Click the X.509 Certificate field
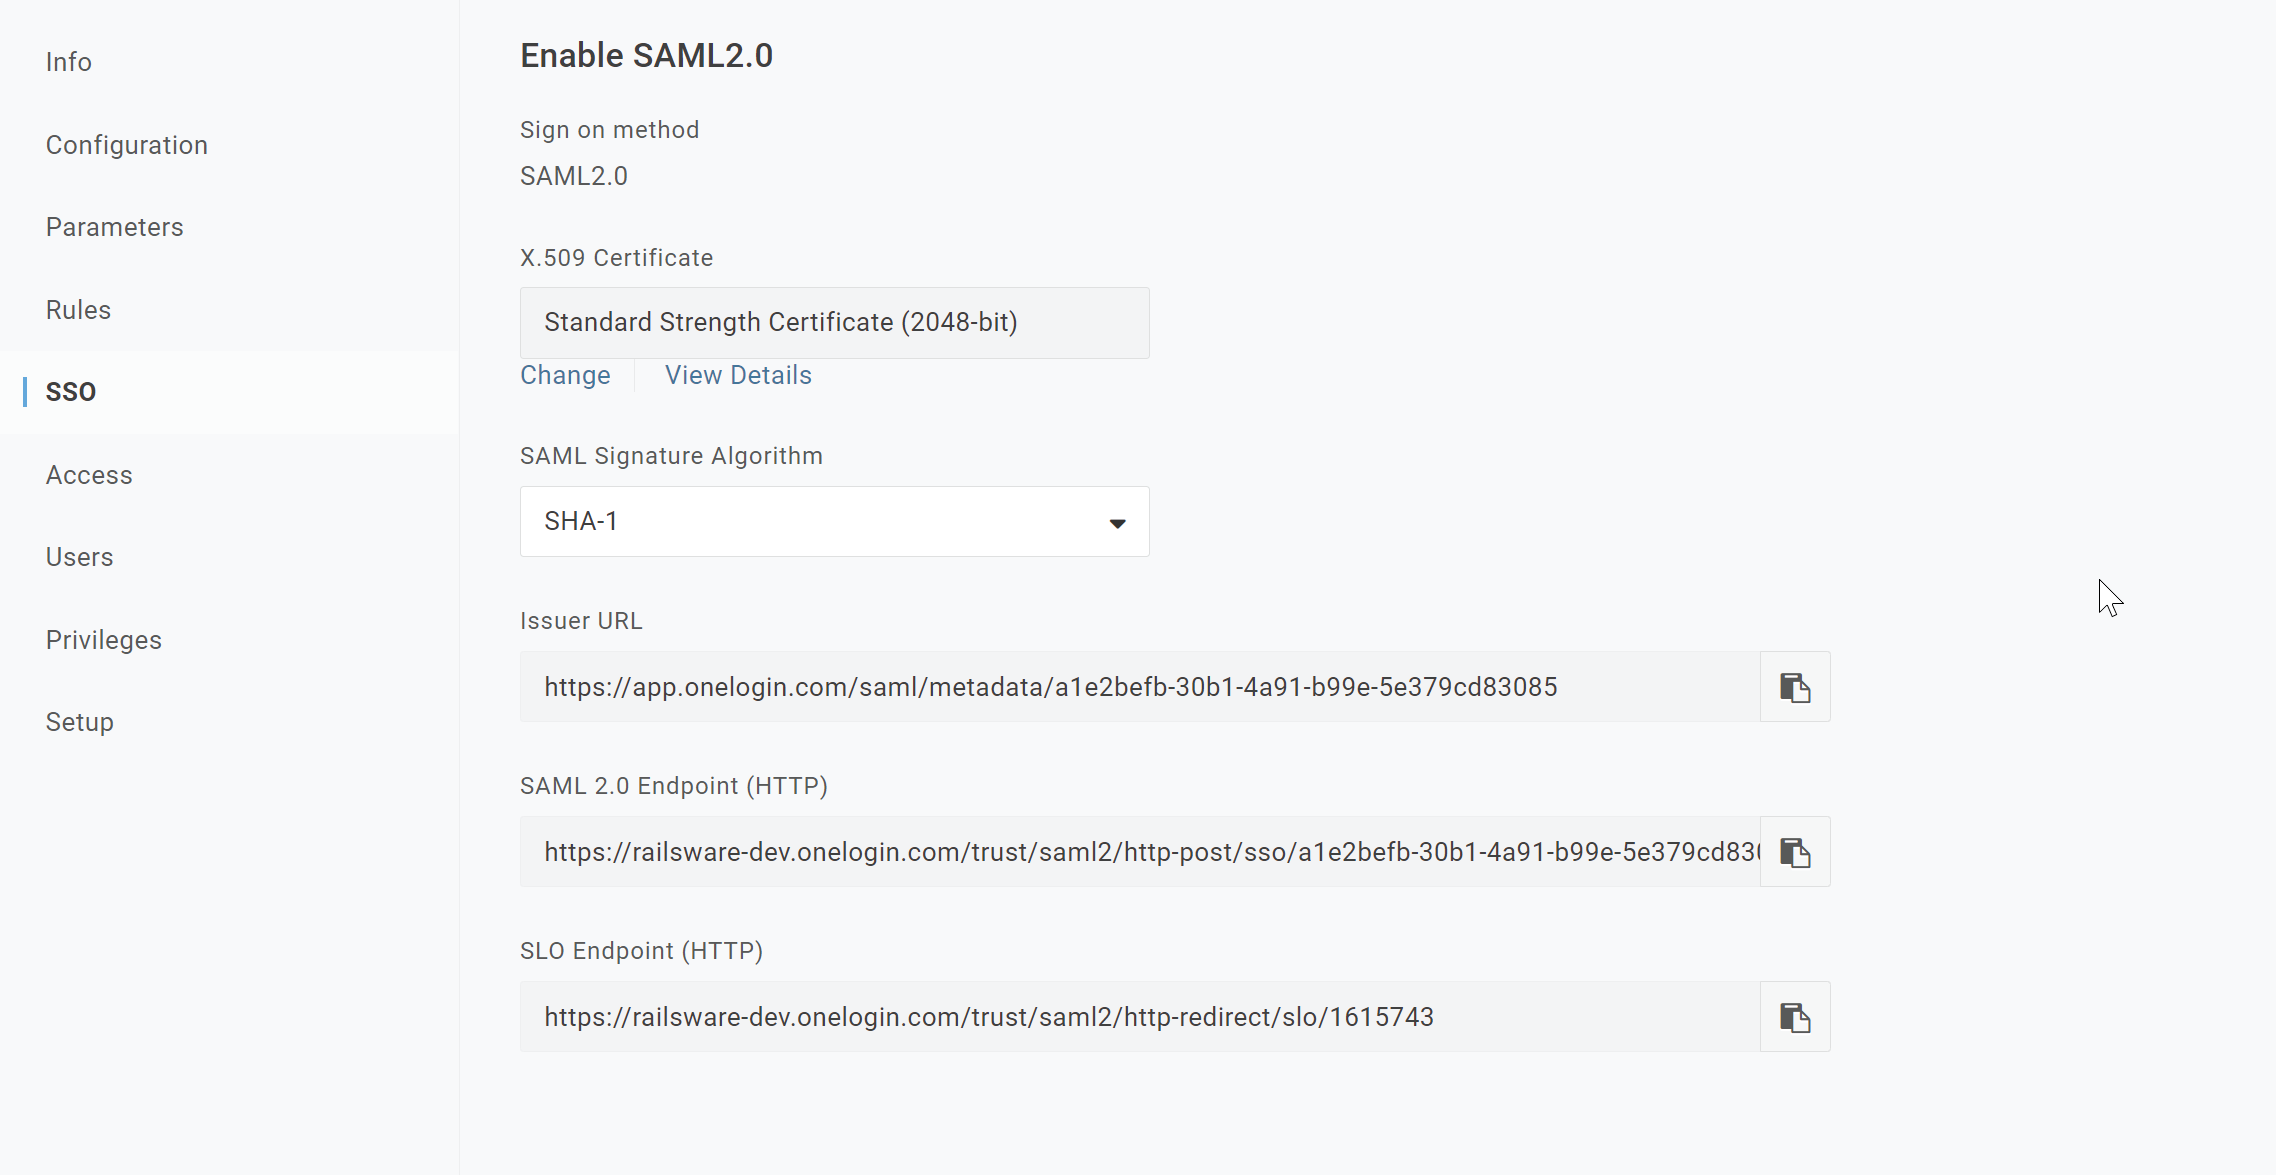Image resolution: width=2276 pixels, height=1175 pixels. click(x=834, y=323)
